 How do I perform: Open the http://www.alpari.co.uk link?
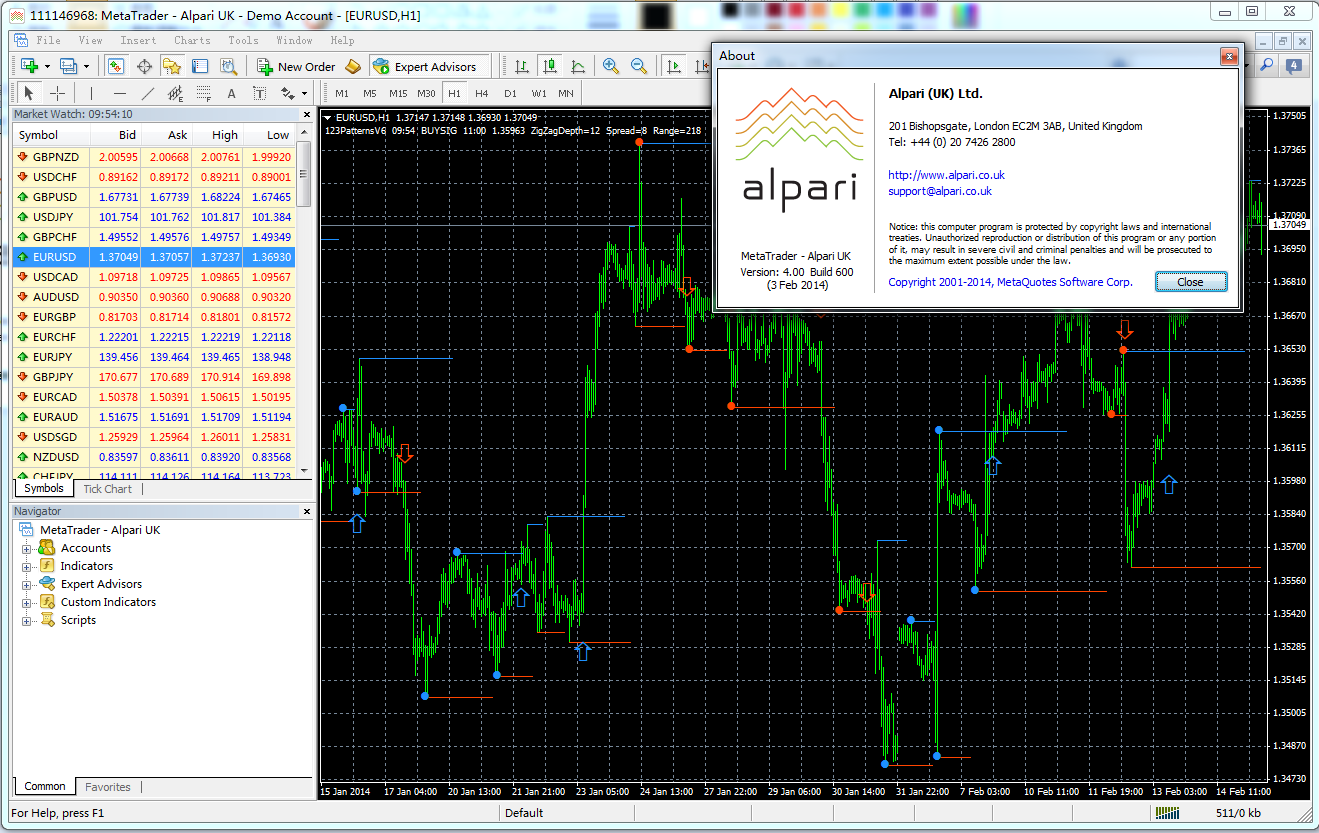tap(946, 175)
